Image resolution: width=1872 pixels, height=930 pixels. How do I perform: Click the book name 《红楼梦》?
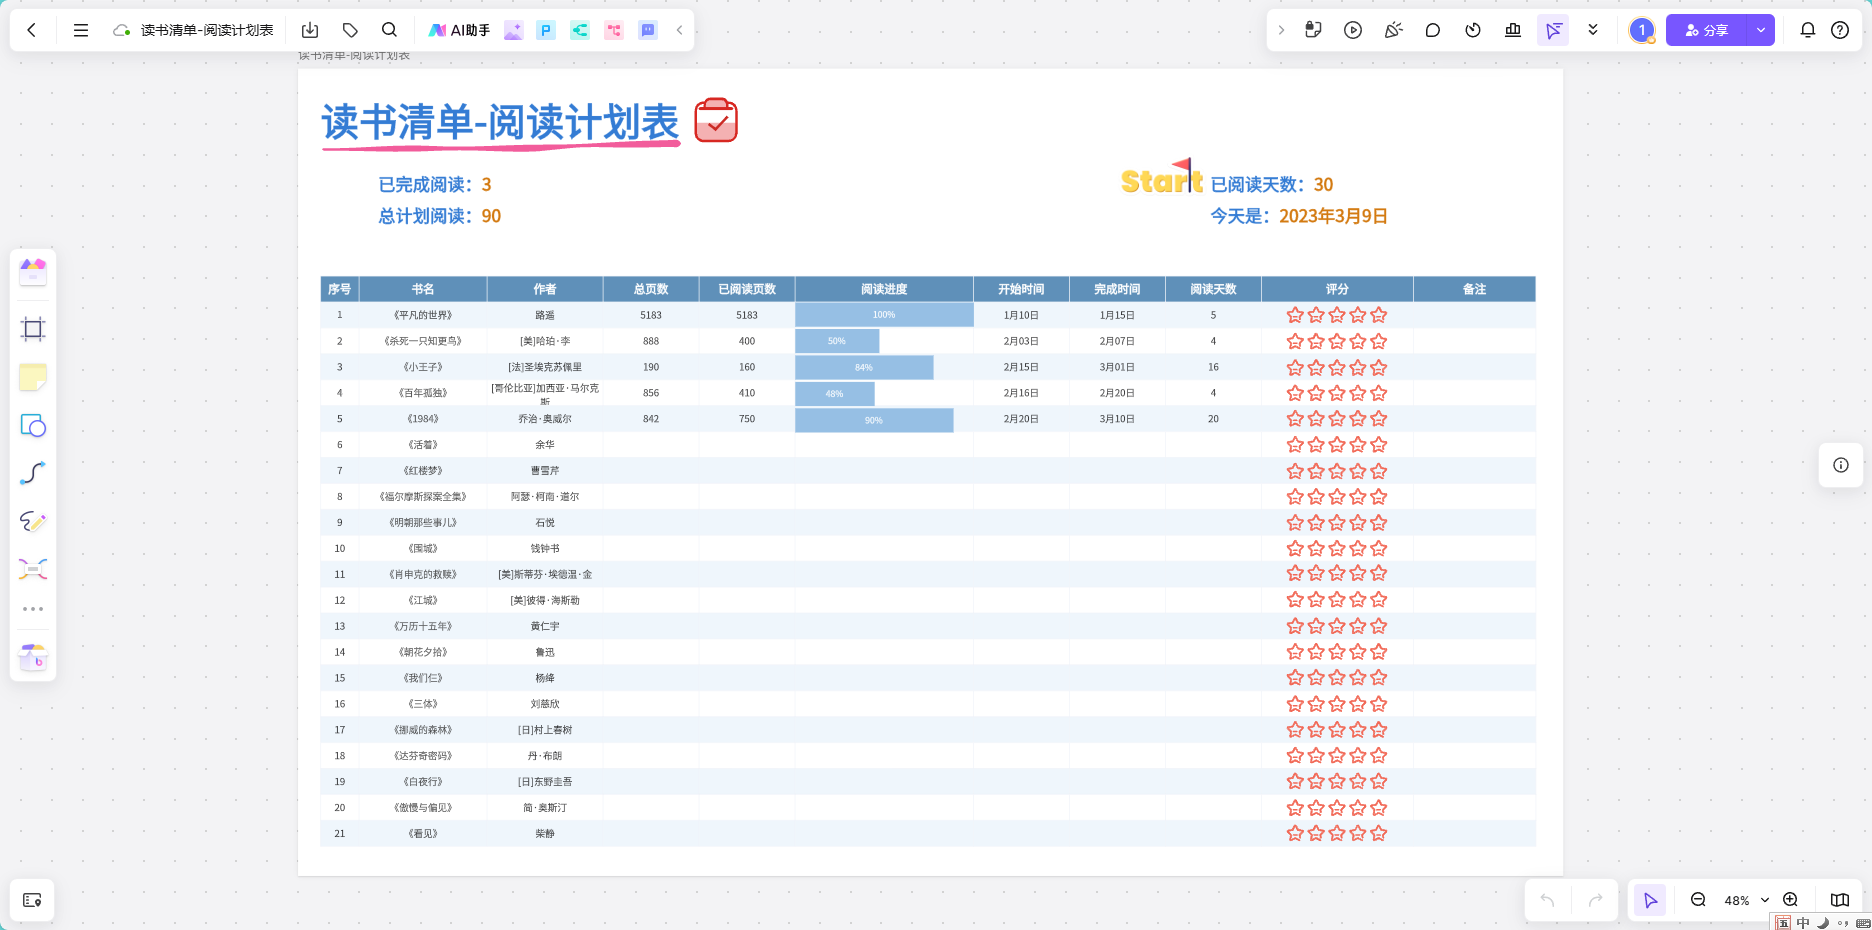click(x=423, y=471)
